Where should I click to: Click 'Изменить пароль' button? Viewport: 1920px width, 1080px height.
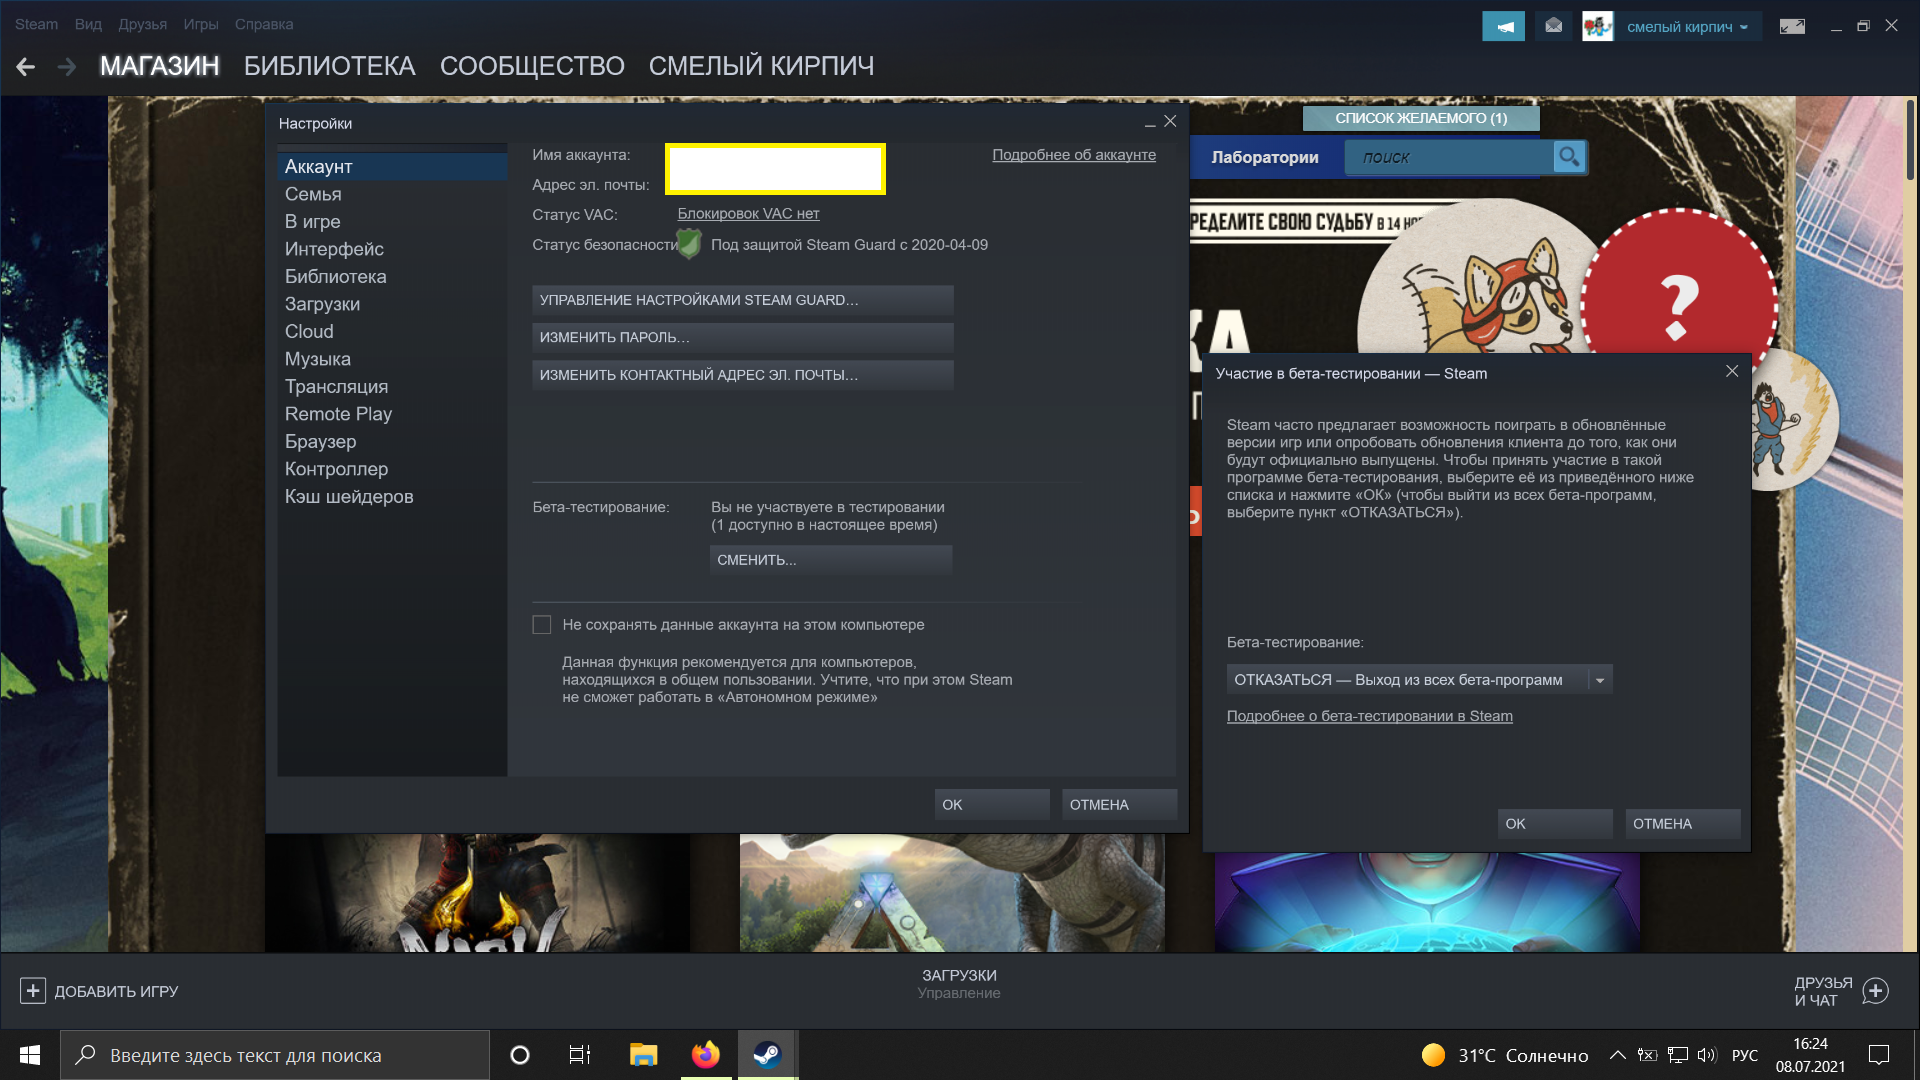(742, 338)
